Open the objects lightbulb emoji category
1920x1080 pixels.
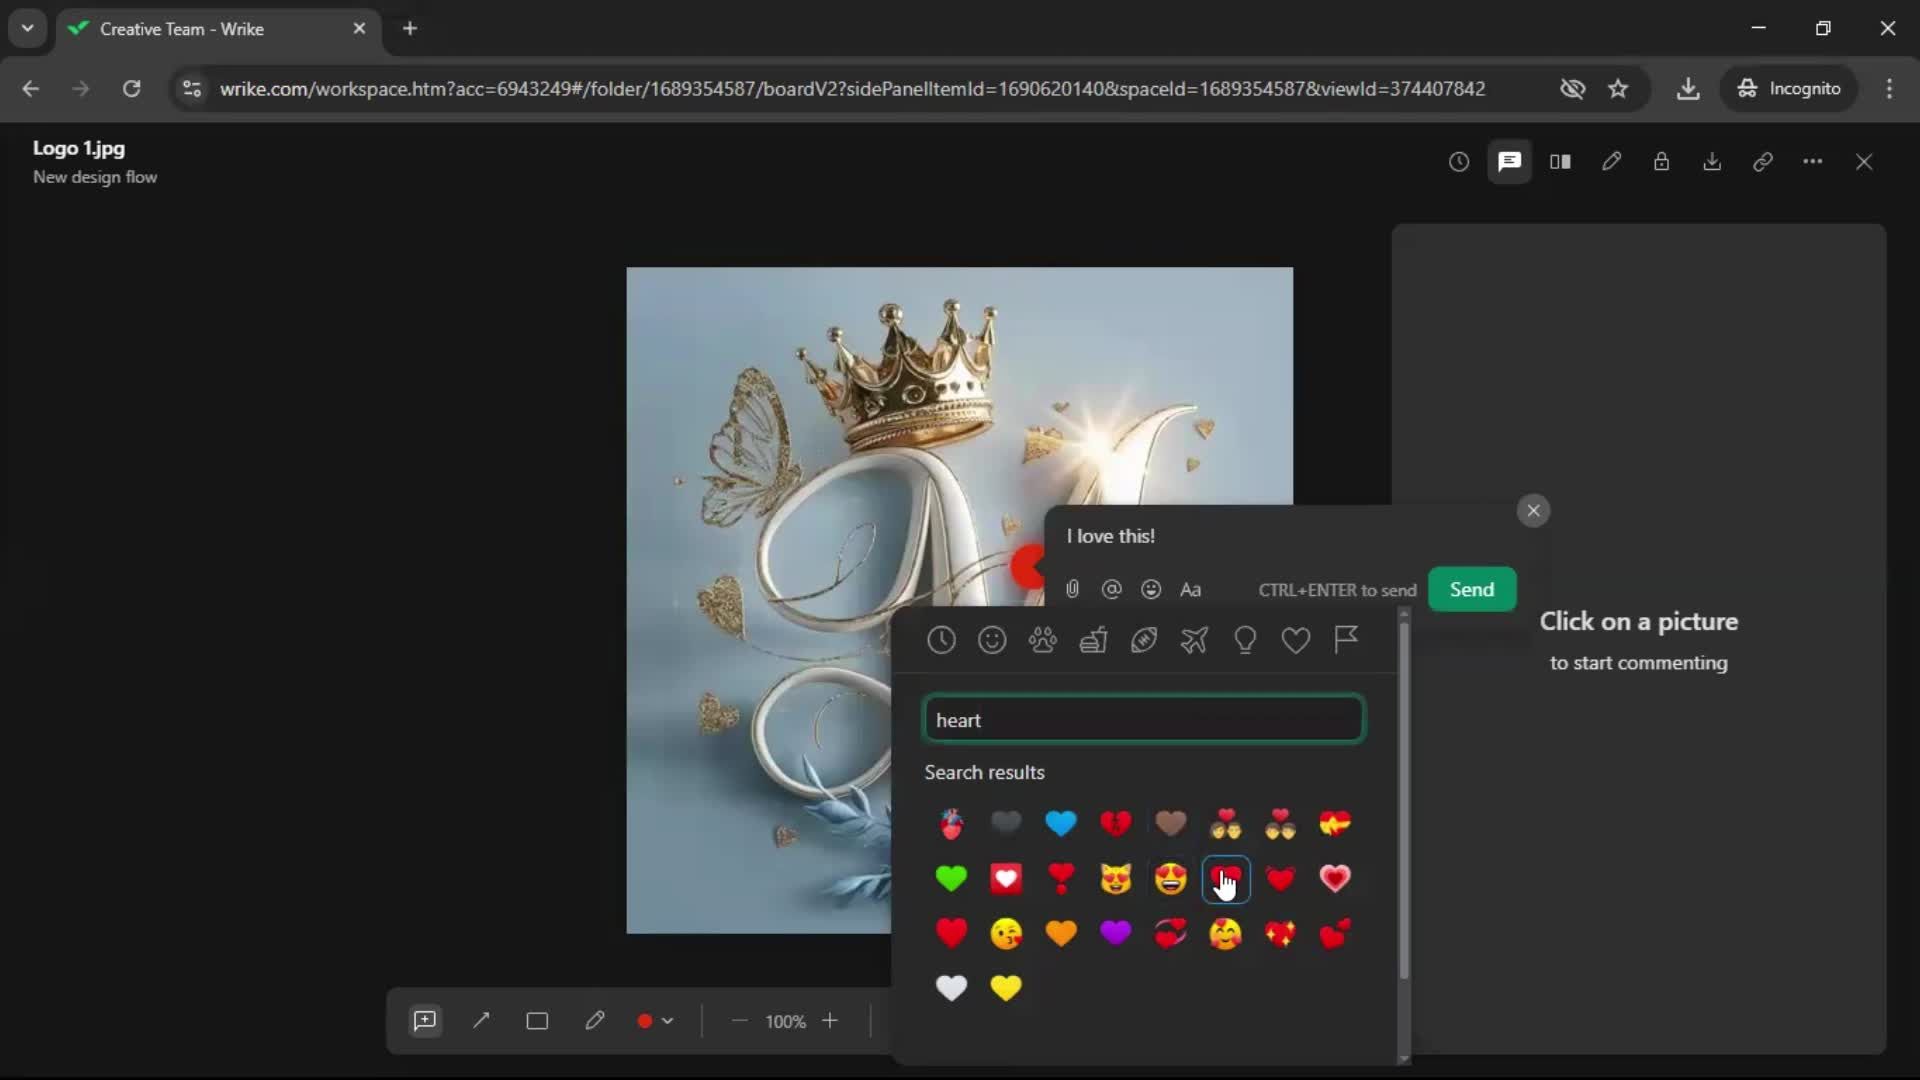(x=1245, y=640)
